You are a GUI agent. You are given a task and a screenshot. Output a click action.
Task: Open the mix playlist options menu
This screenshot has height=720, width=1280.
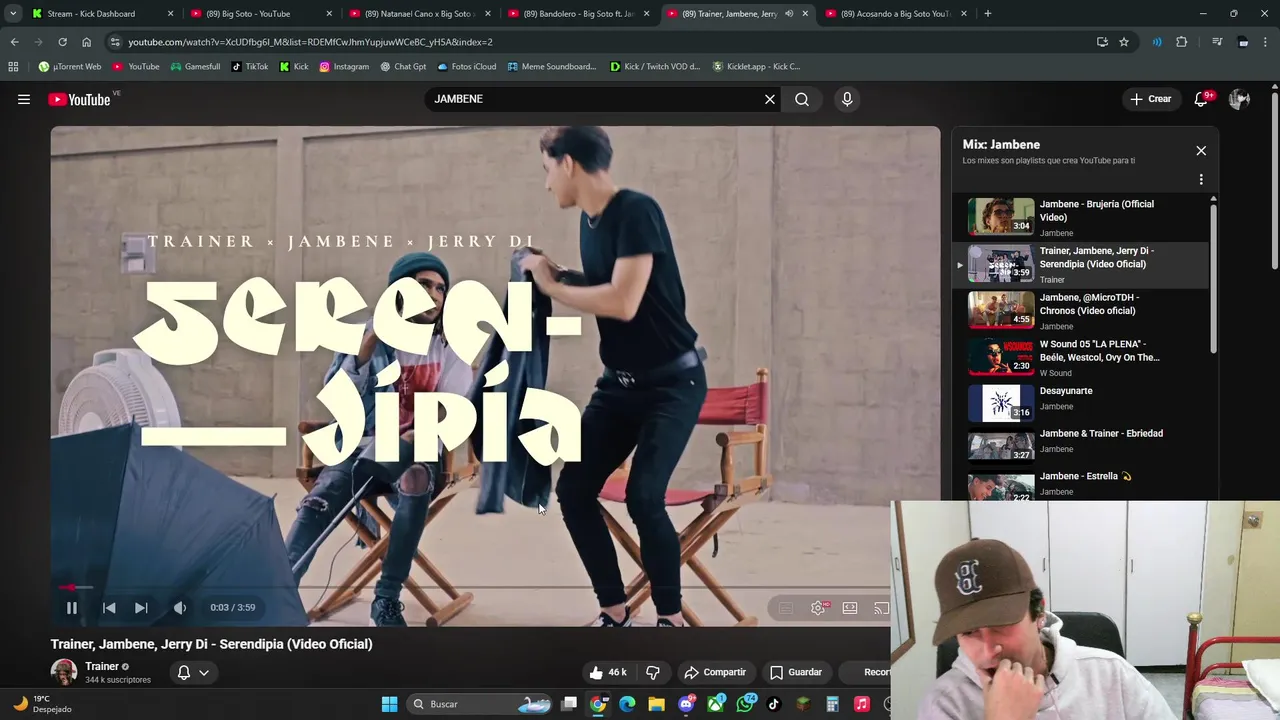click(x=1201, y=180)
